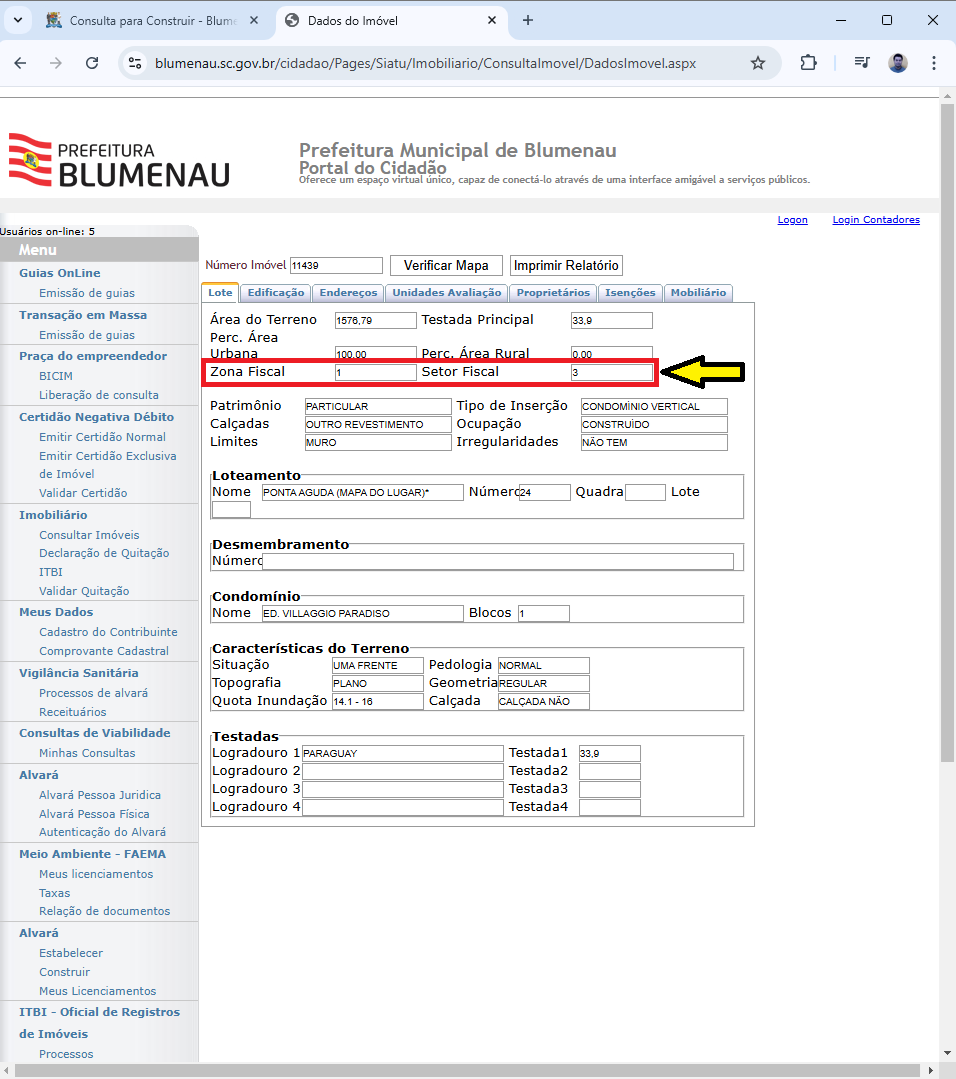Open Consultar Imóveis in the side menu
This screenshot has height=1079, width=956.
[x=89, y=535]
